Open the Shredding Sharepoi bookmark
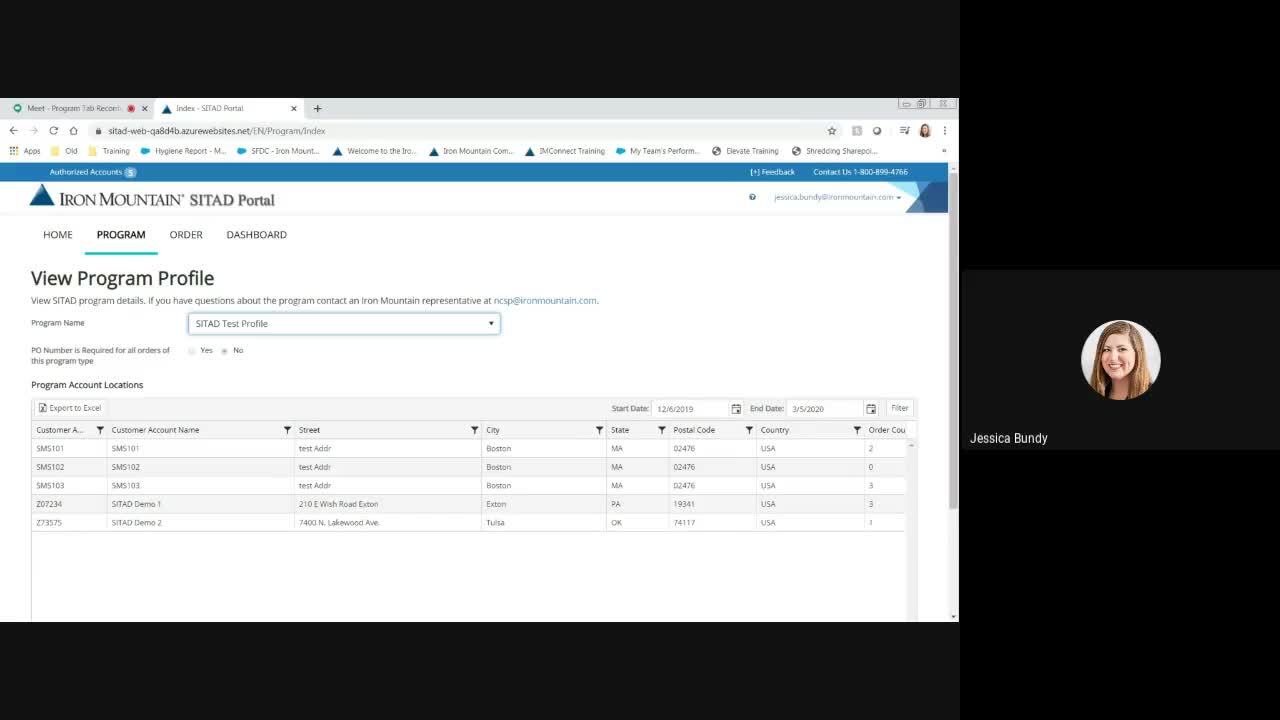The image size is (1280, 720). tap(834, 151)
